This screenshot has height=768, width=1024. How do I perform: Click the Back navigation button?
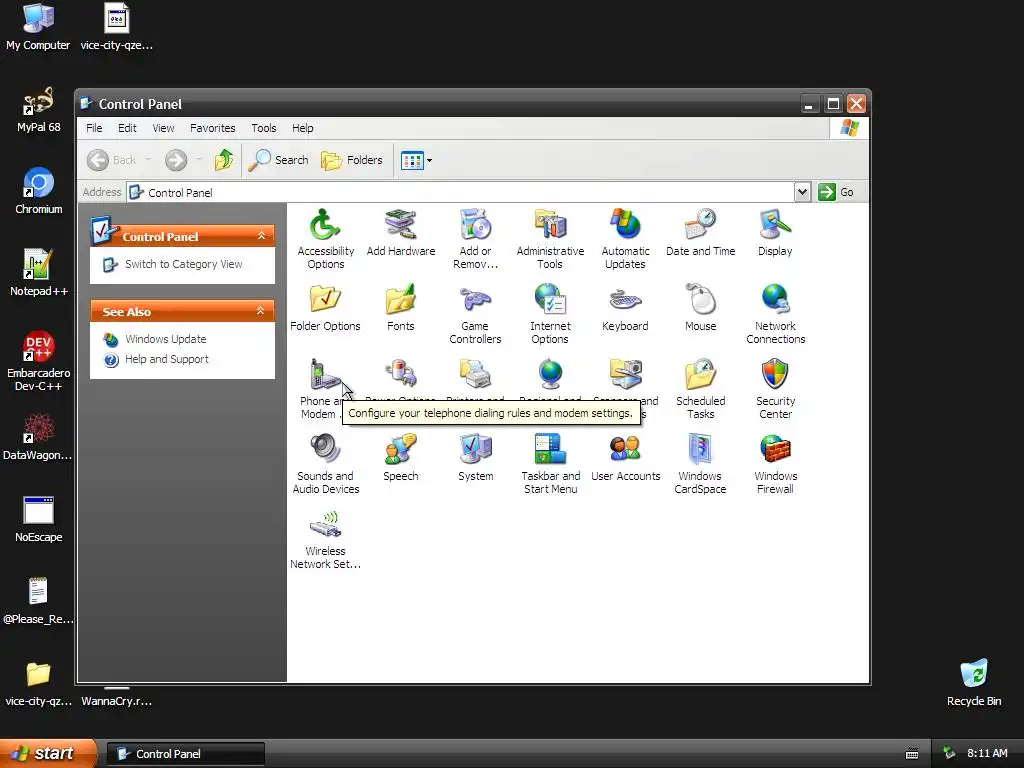point(112,160)
